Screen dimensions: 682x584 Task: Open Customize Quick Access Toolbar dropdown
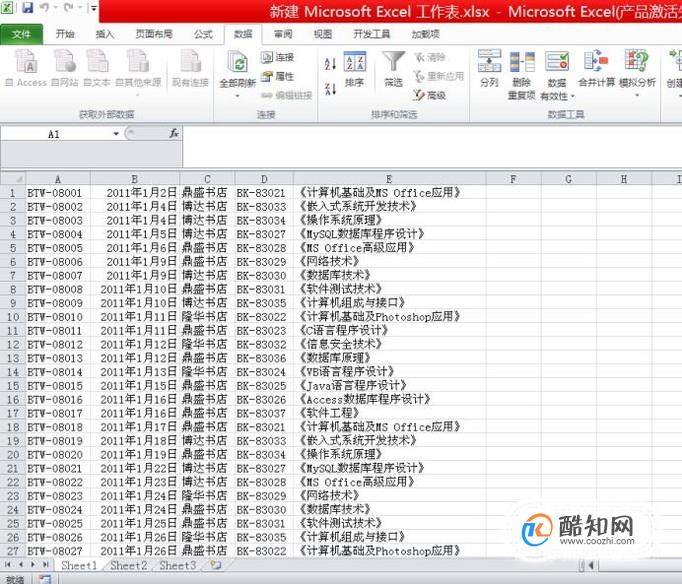point(93,8)
